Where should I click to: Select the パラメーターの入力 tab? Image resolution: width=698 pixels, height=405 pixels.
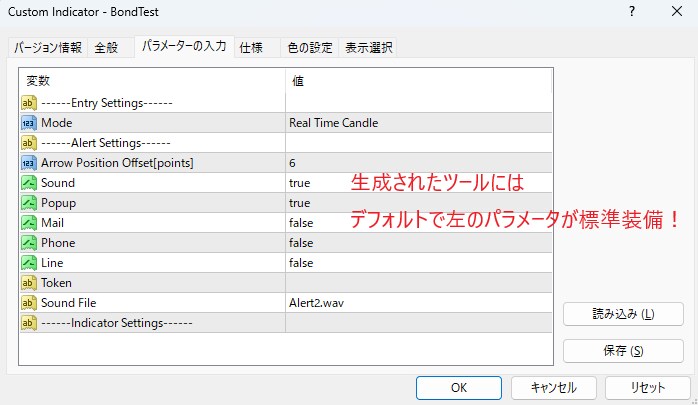coord(184,46)
